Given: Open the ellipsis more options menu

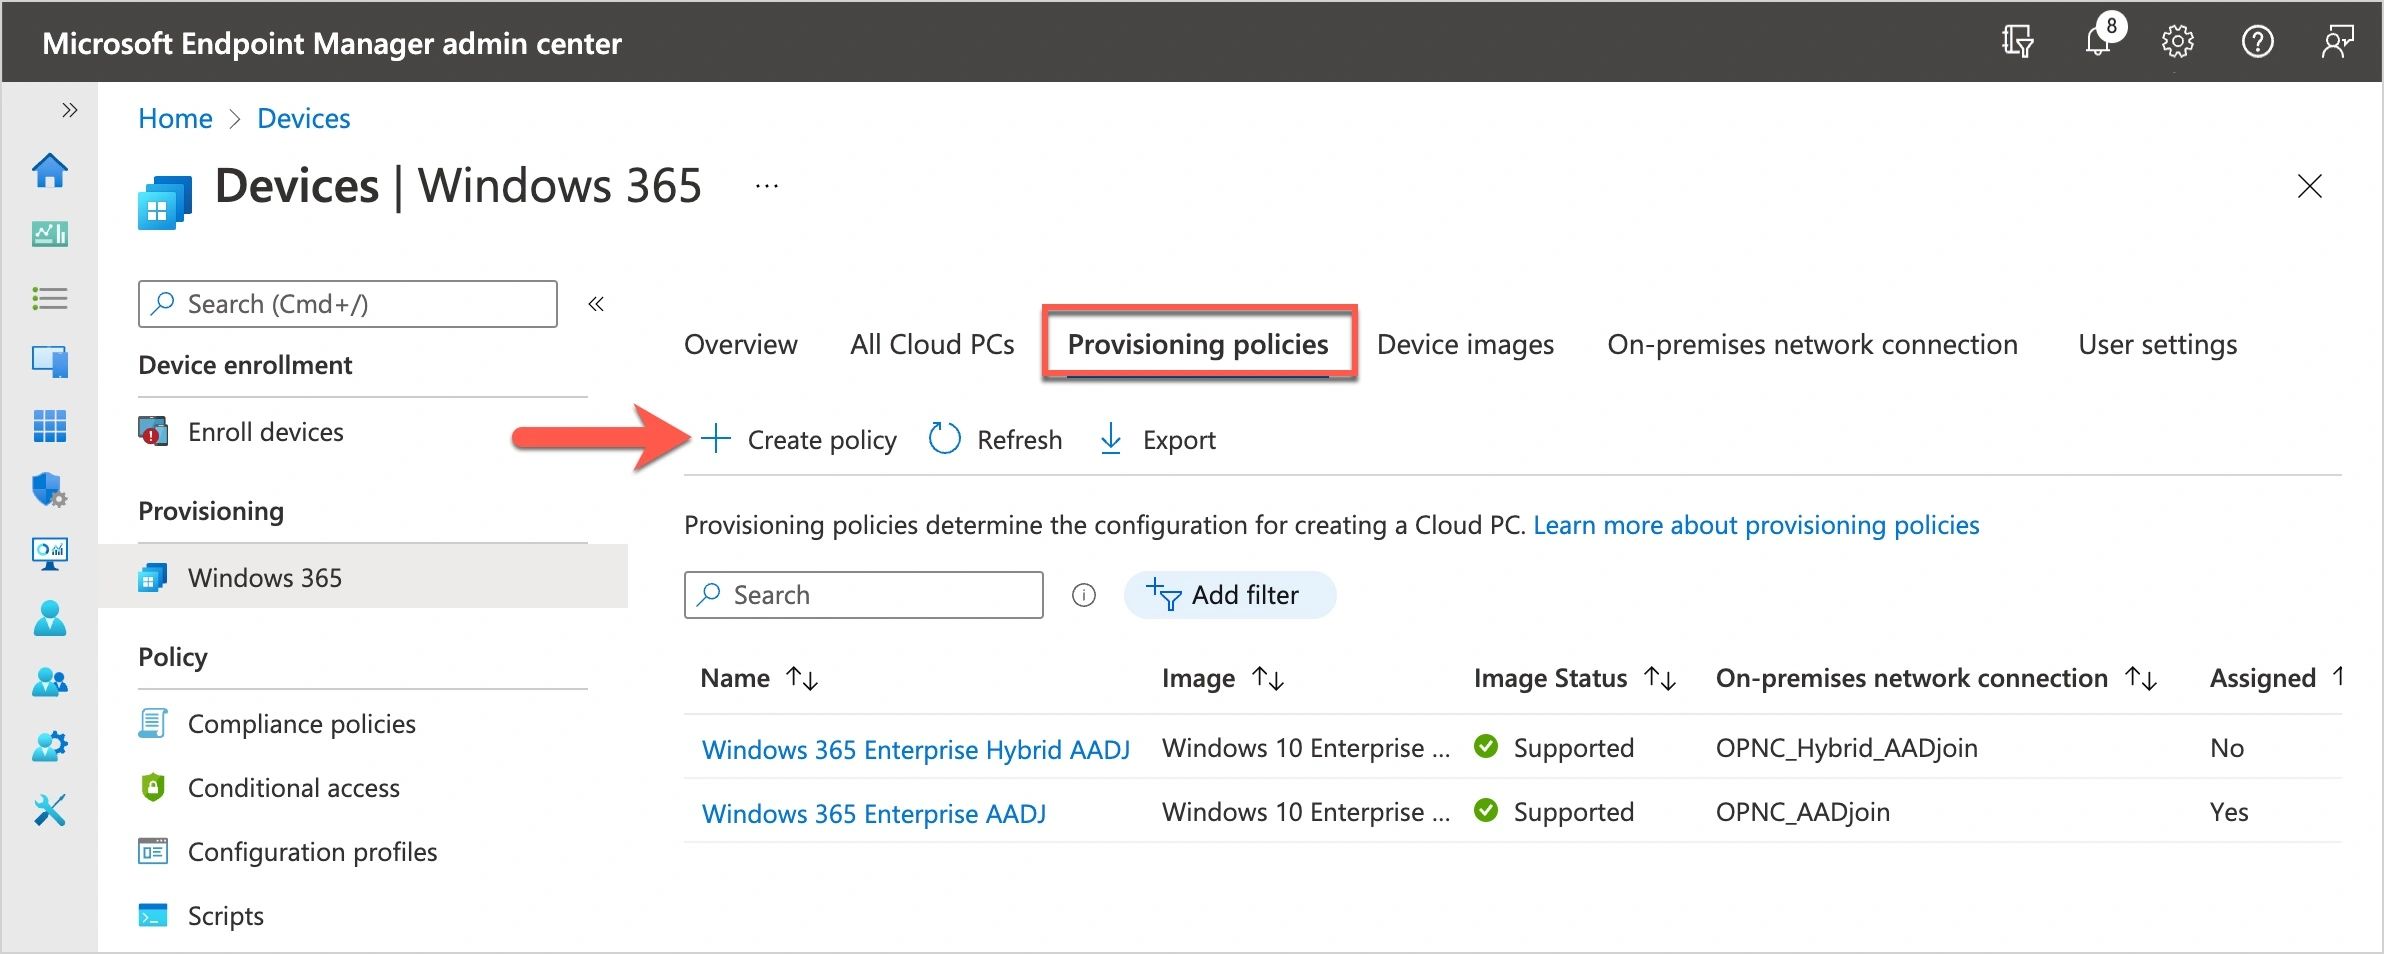Looking at the screenshot, I should [x=766, y=187].
